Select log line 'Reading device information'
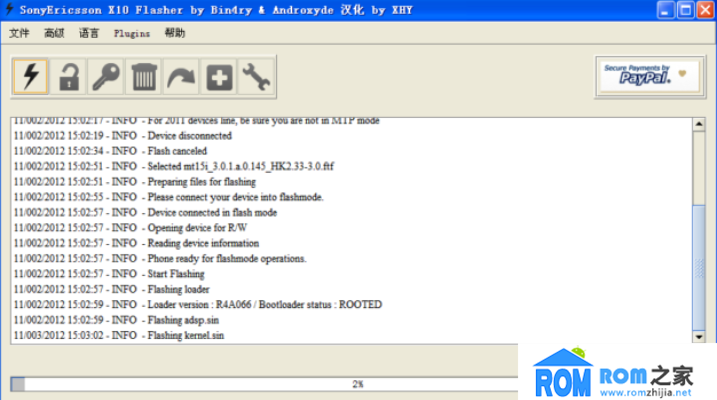The image size is (717, 400). pos(136,243)
